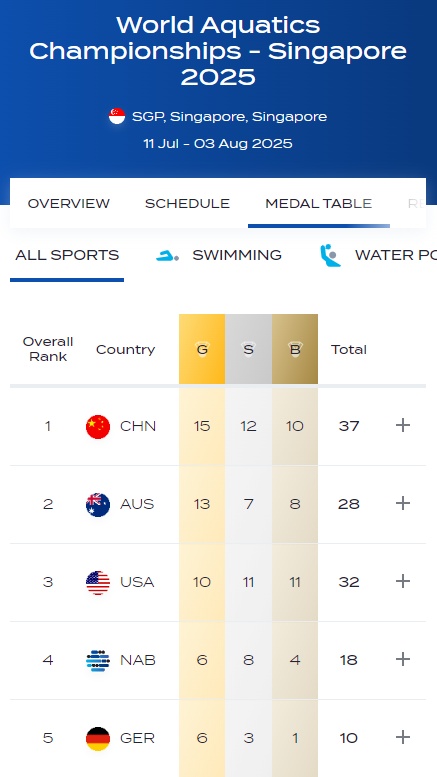Select the MEDAL TABLE tab

click(319, 203)
